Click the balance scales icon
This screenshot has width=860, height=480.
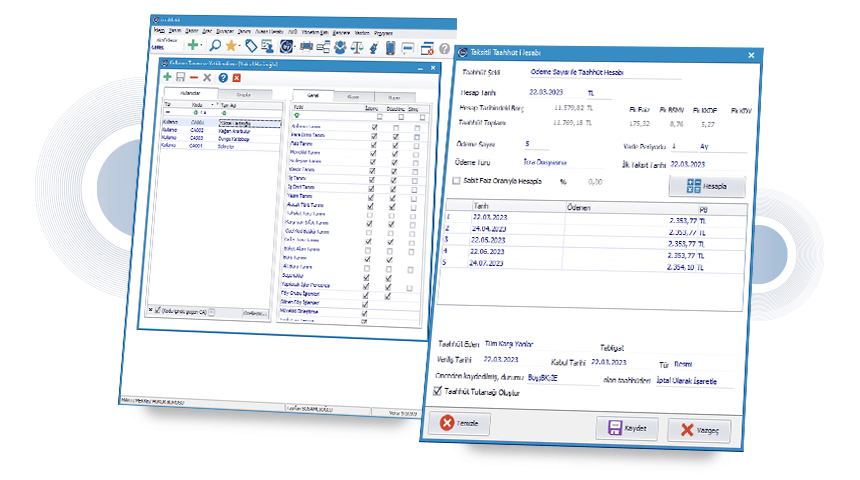(x=357, y=48)
